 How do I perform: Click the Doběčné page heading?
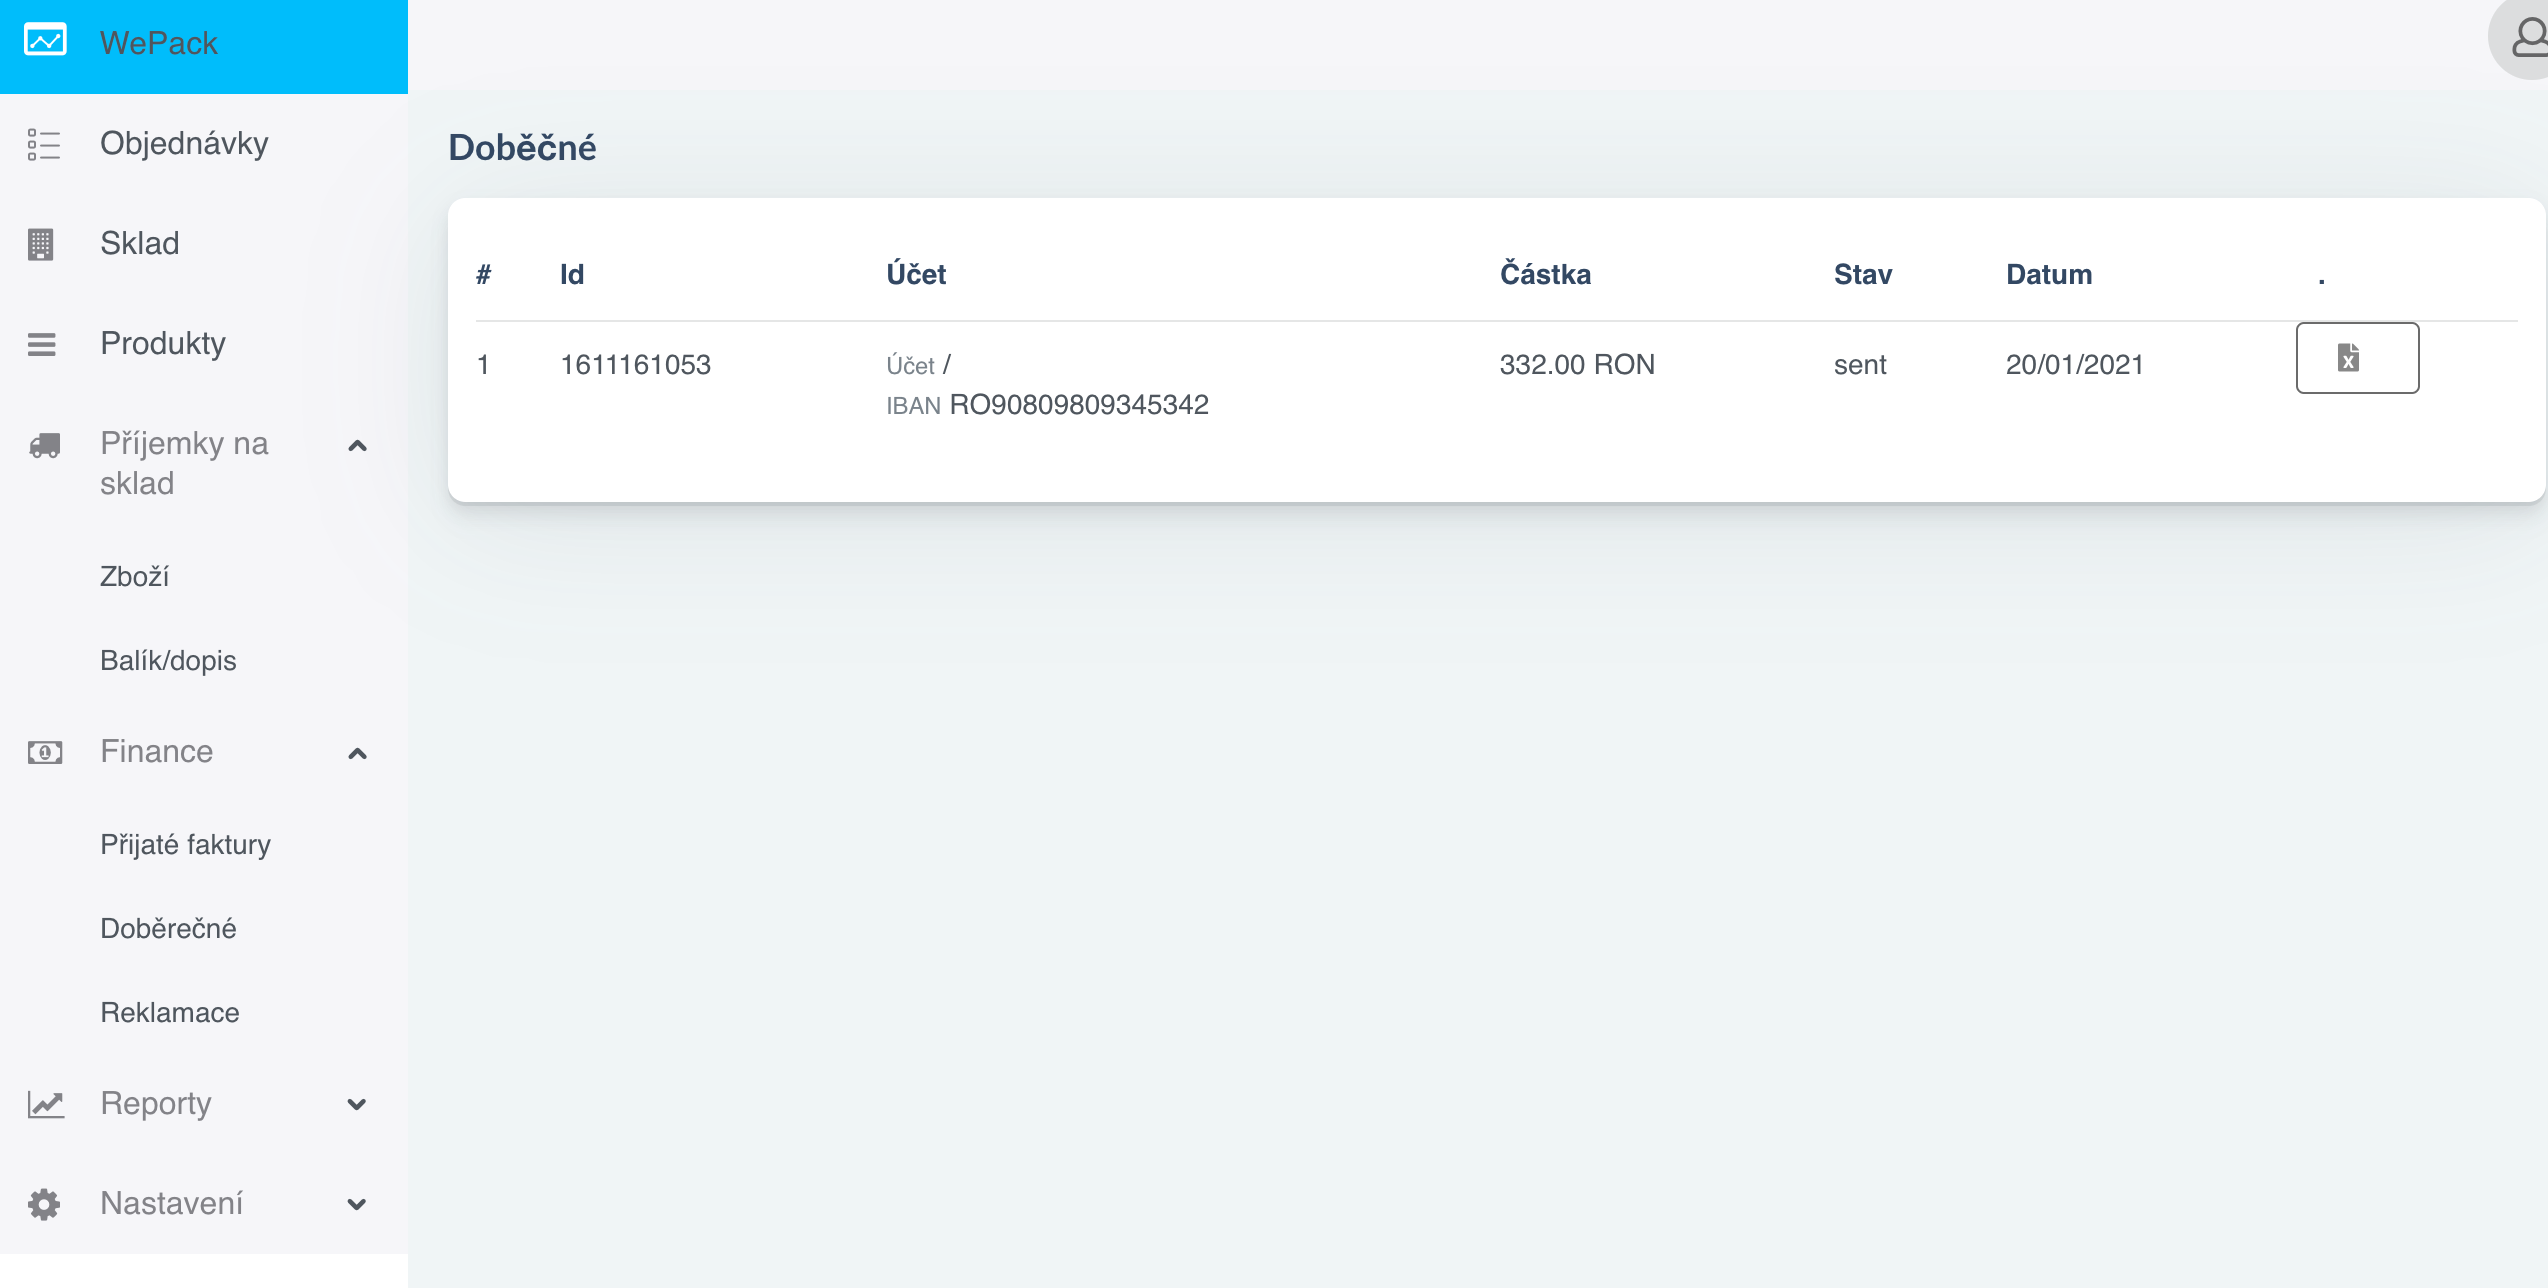coord(522,147)
